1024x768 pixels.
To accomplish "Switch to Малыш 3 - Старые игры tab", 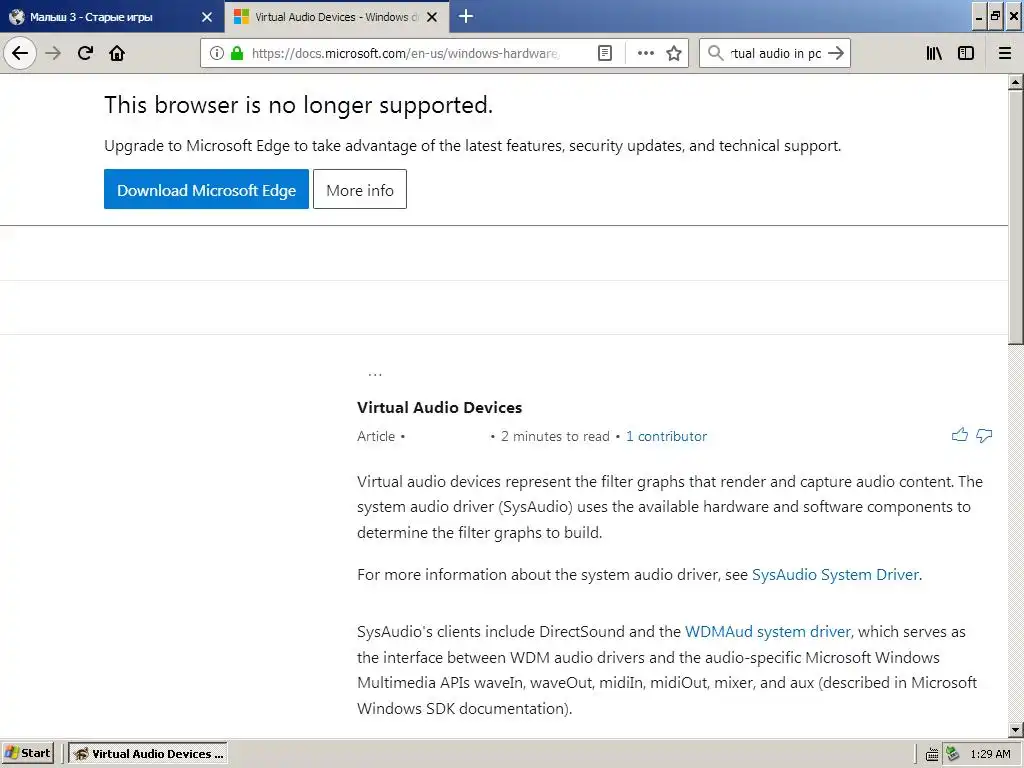I will (112, 17).
